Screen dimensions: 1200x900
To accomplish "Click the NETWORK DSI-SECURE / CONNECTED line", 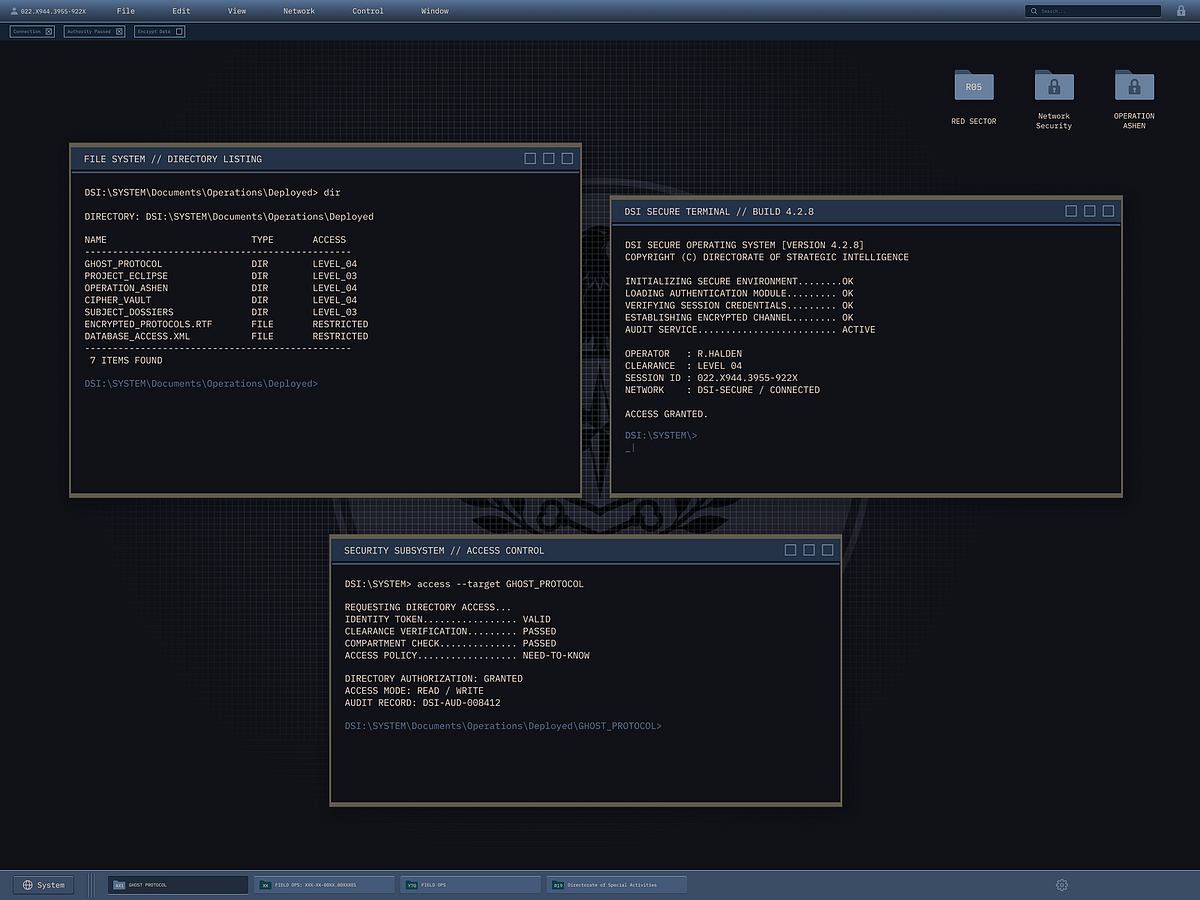I will pyautogui.click(x=722, y=390).
